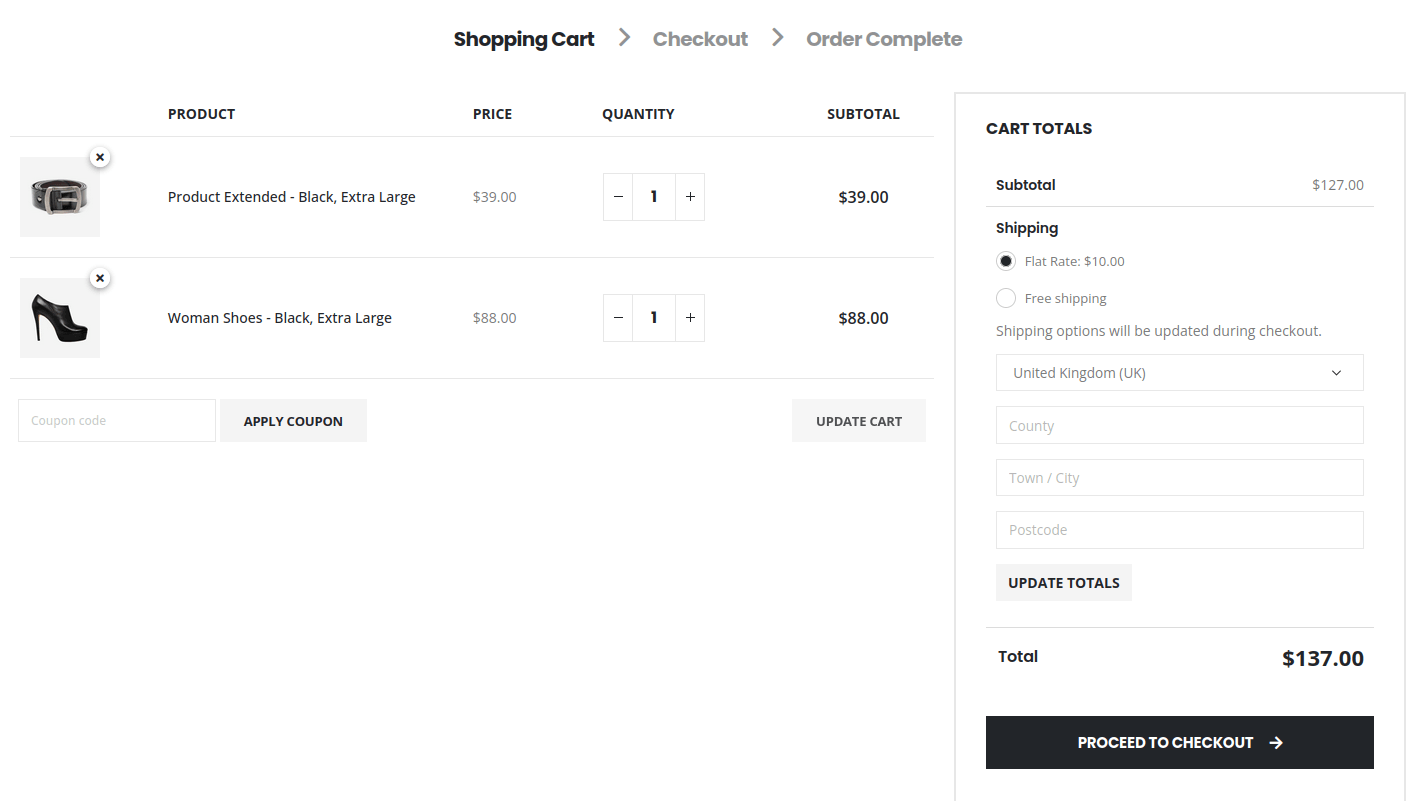
Task: Click the Woman Shoes product thumbnail
Action: [59, 317]
